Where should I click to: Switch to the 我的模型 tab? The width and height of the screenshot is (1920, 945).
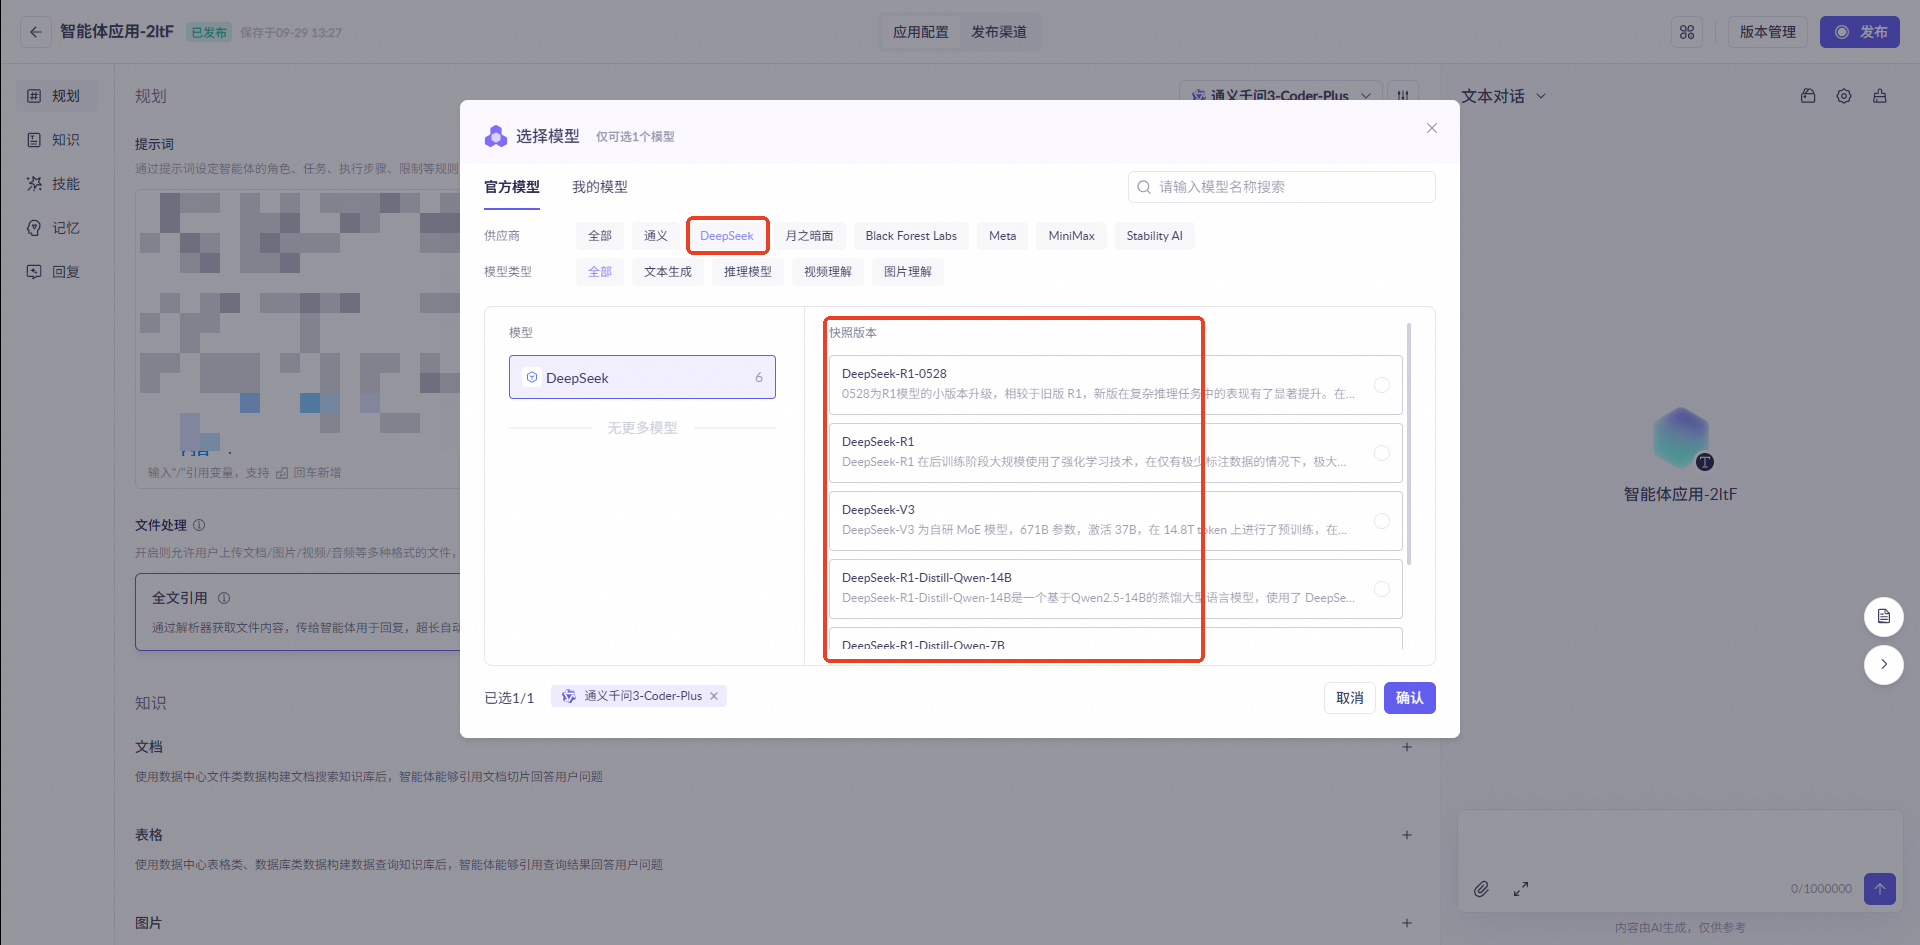pyautogui.click(x=600, y=187)
